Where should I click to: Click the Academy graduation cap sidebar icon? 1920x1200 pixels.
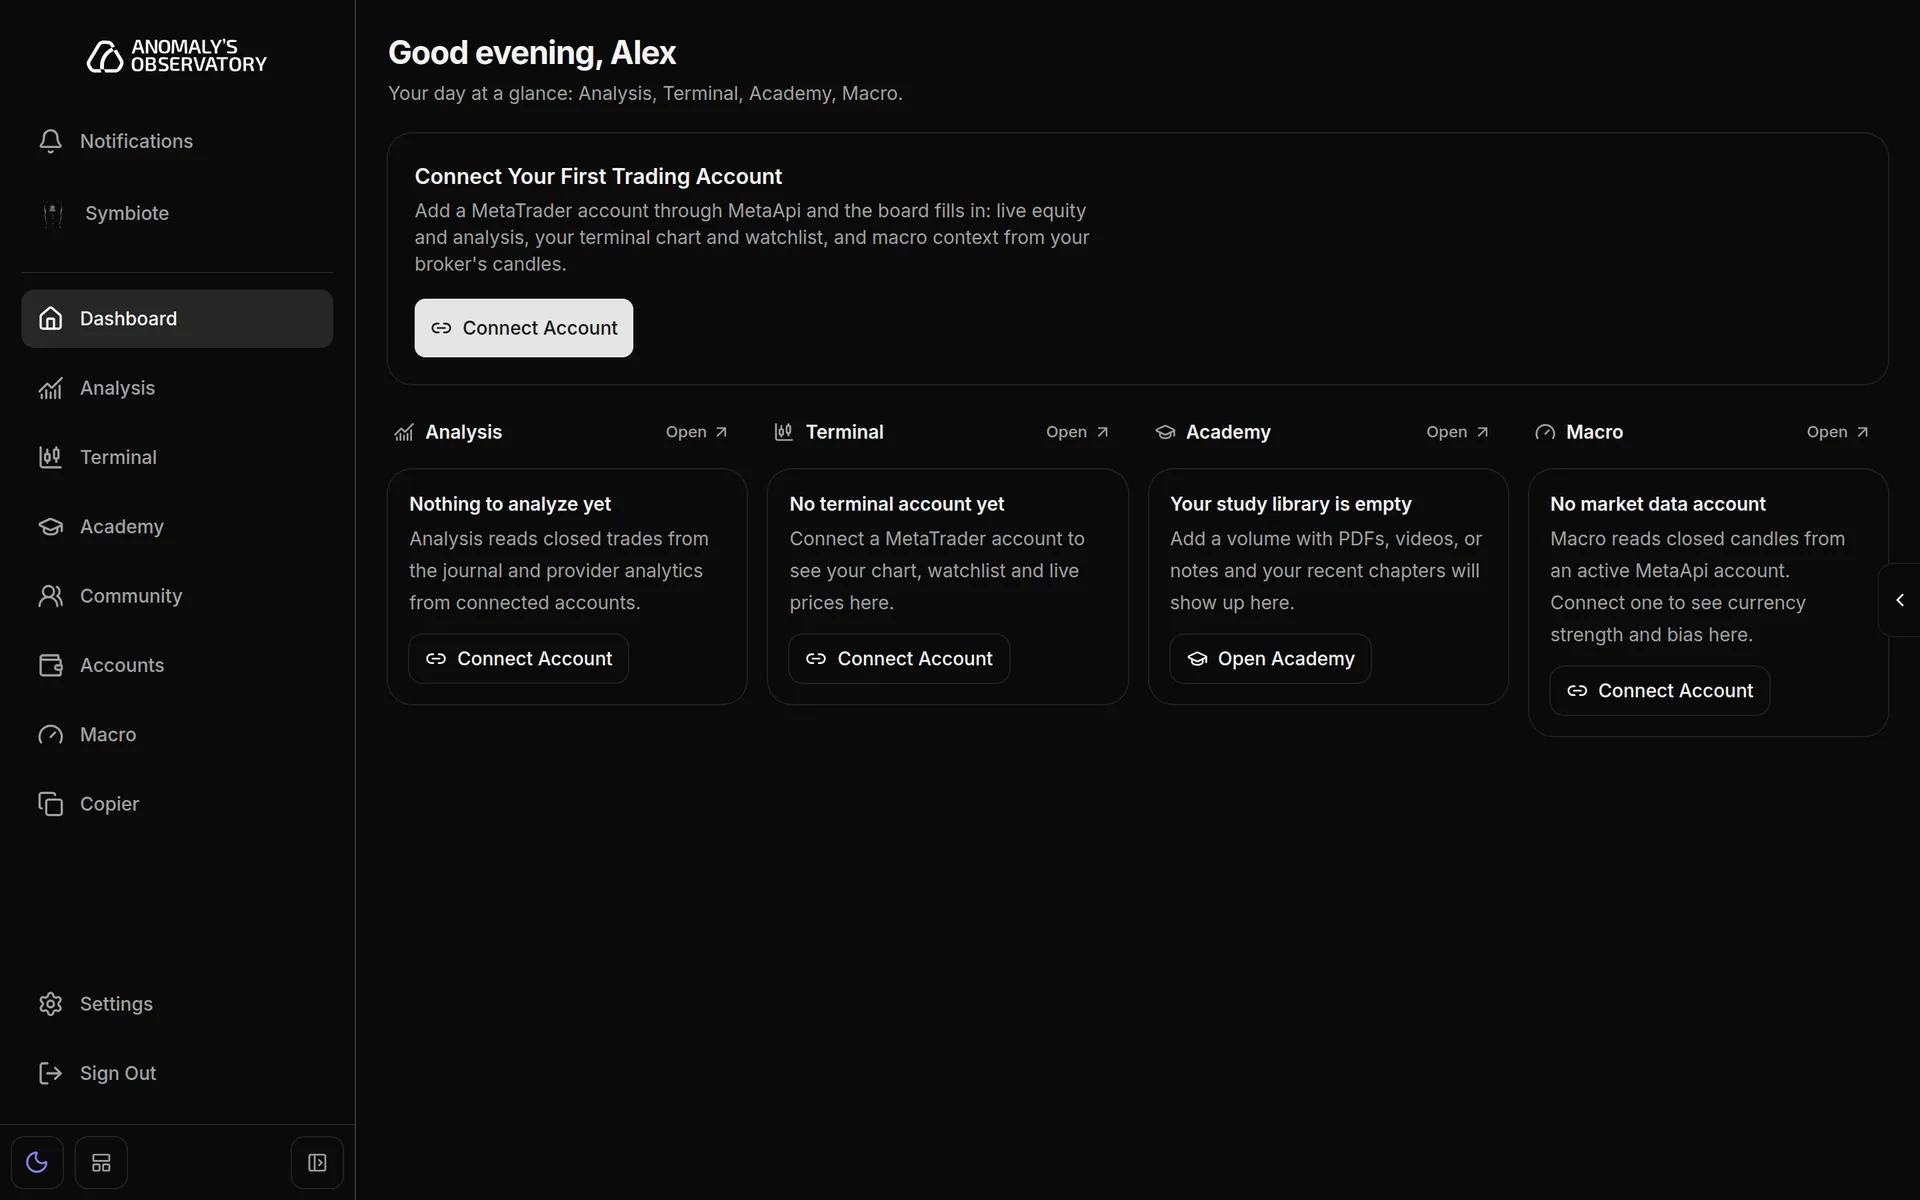tap(50, 527)
